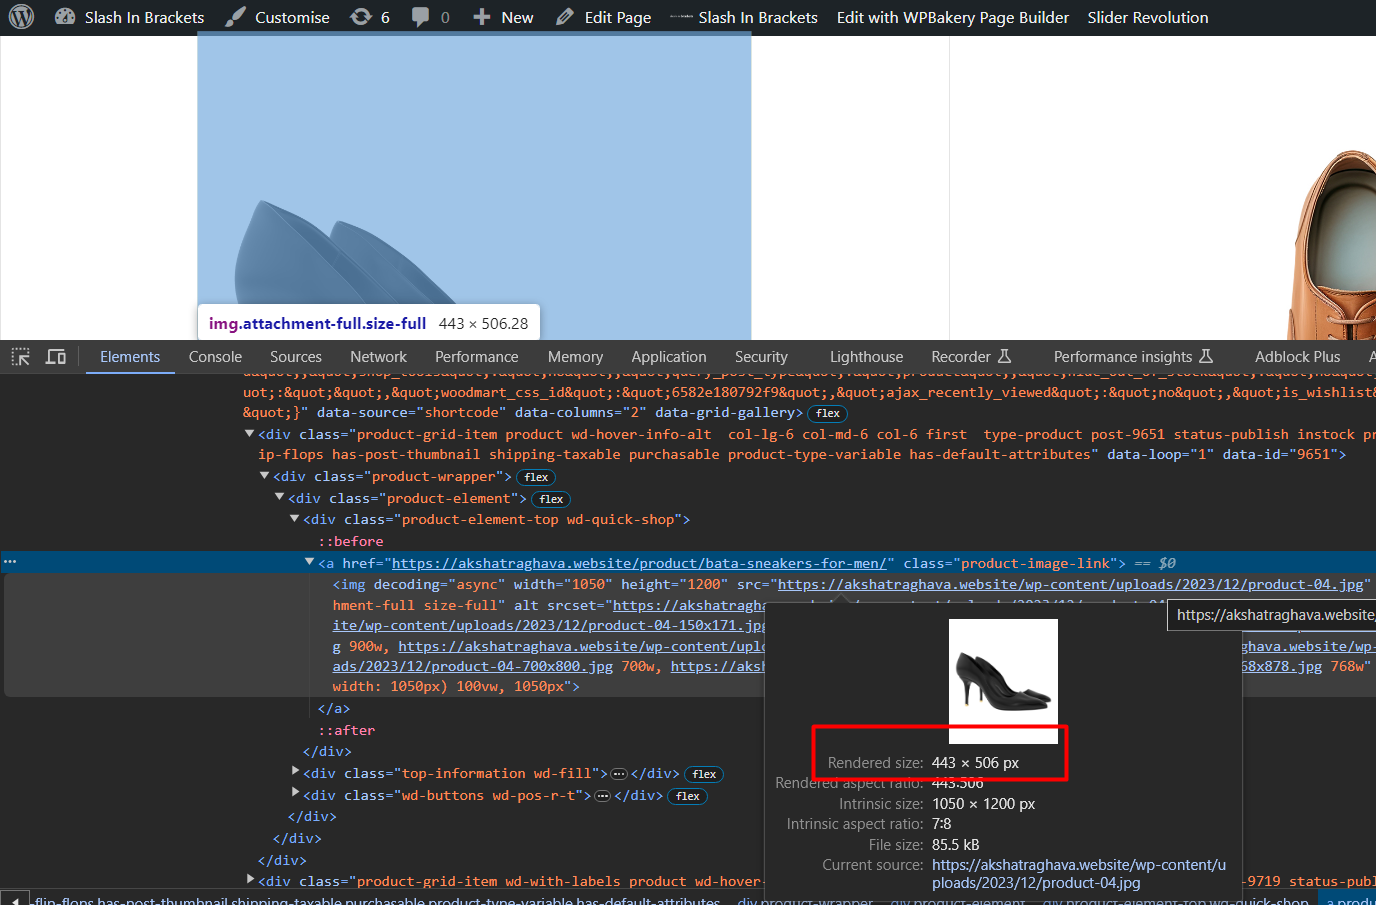Screen dimensions: 1376x905
Task: Collapse the product-element-top wd-quick-shop div
Action: [x=294, y=519]
